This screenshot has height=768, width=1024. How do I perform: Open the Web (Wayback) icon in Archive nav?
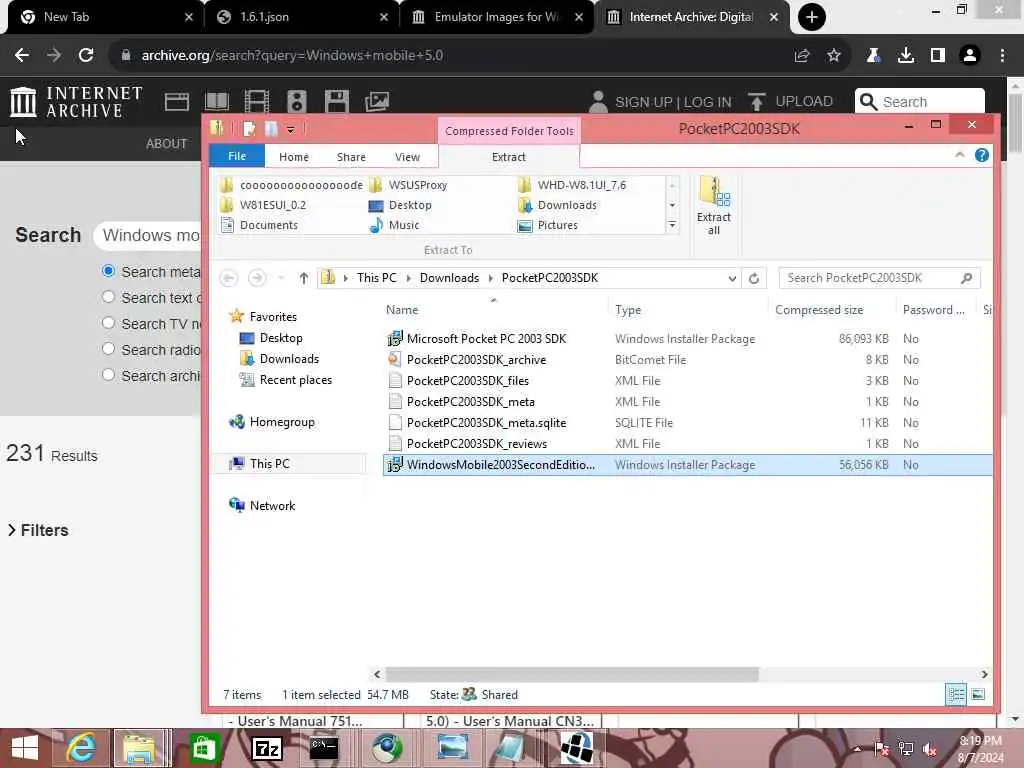[176, 102]
